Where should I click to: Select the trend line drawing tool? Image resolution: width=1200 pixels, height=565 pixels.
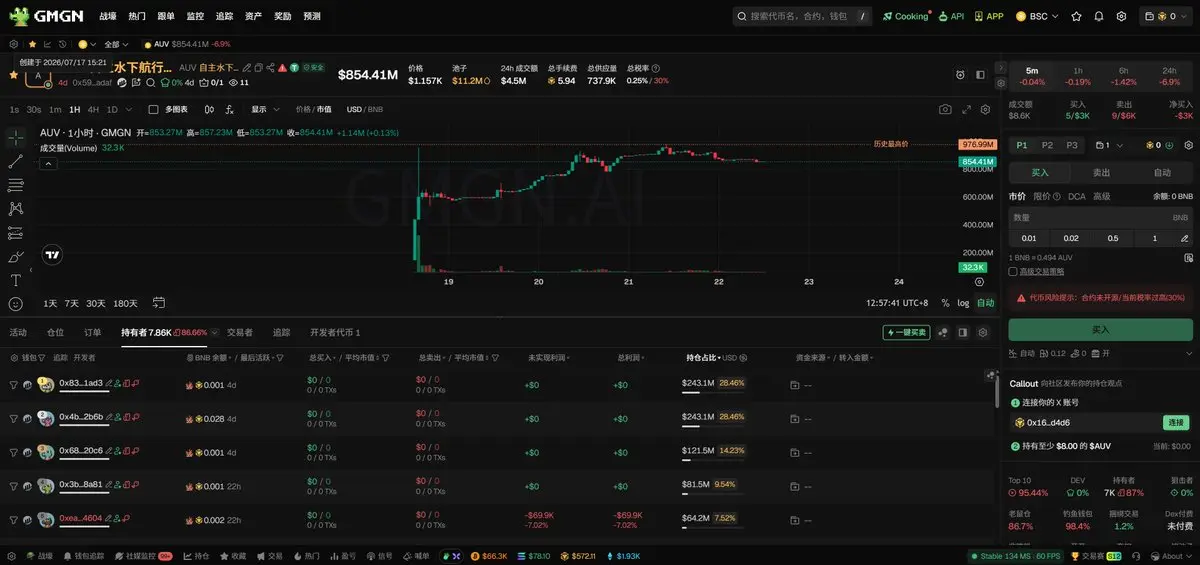(x=16, y=161)
